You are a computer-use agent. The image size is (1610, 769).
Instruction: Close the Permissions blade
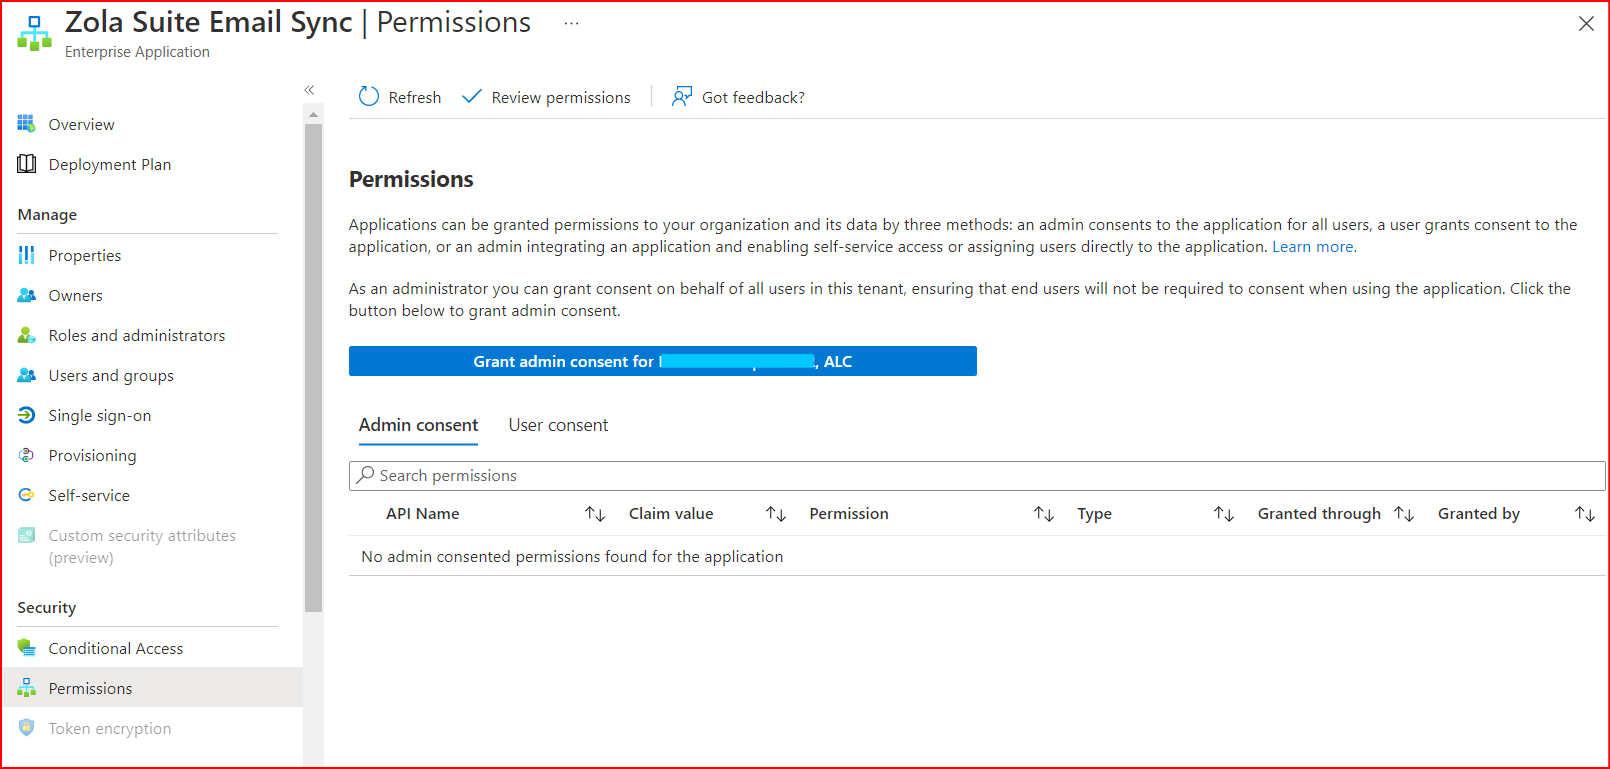point(1586,23)
